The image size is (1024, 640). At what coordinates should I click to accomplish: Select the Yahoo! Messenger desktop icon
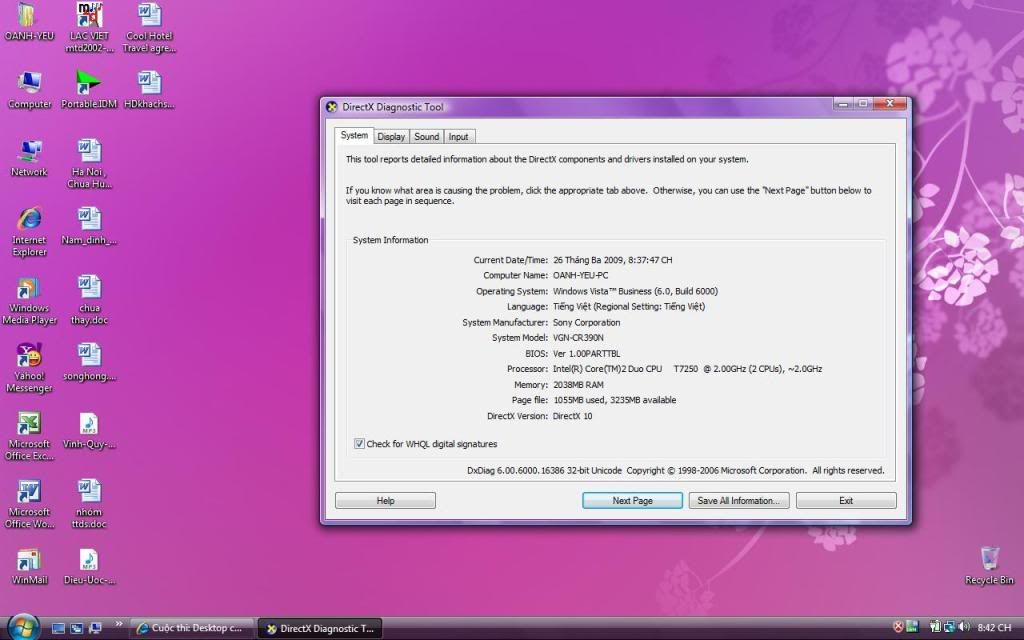[x=29, y=356]
